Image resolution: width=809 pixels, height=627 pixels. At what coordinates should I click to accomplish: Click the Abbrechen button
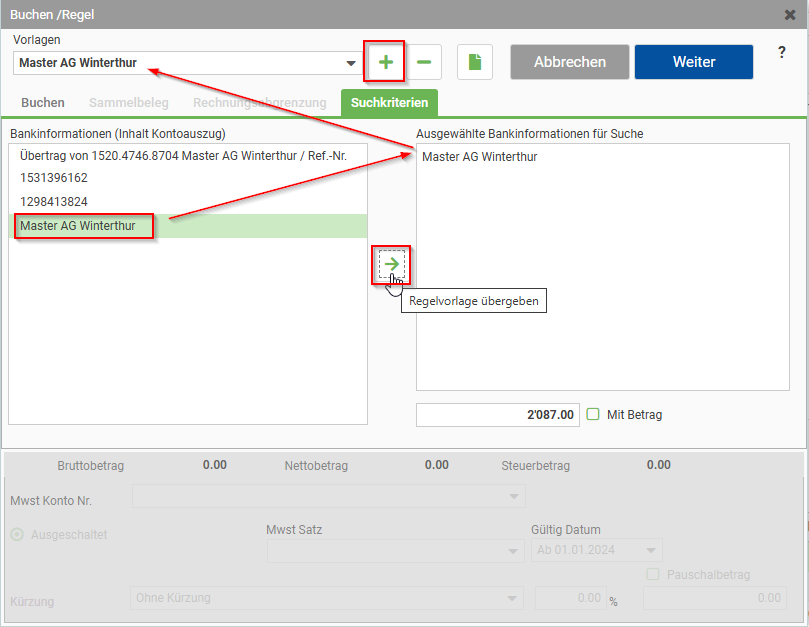[569, 62]
